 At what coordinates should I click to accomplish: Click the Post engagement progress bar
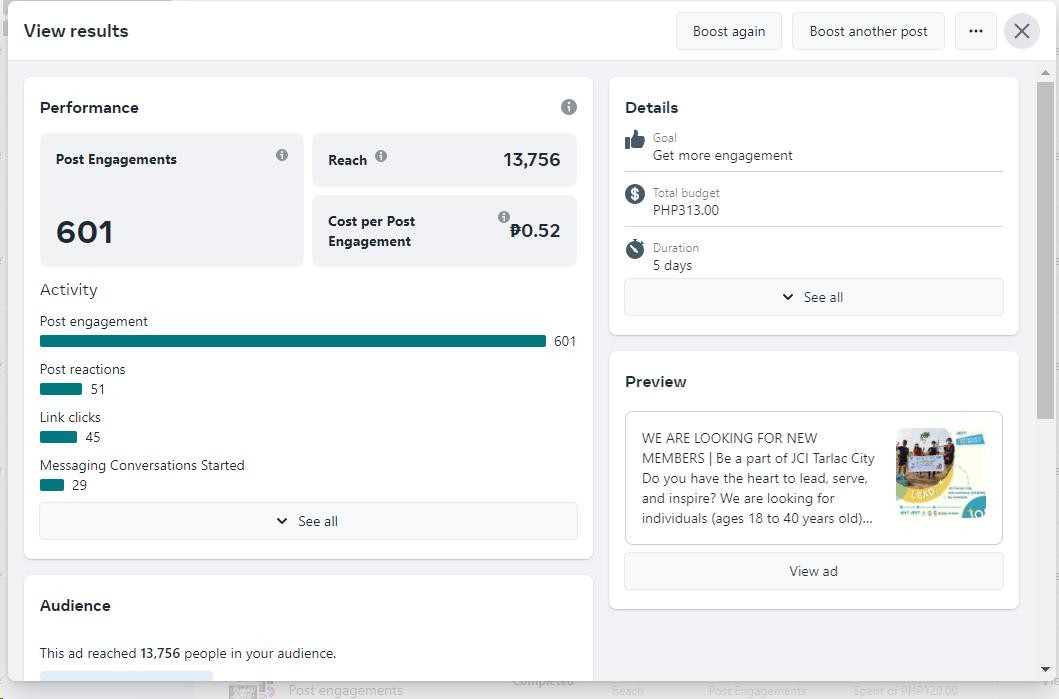293,341
